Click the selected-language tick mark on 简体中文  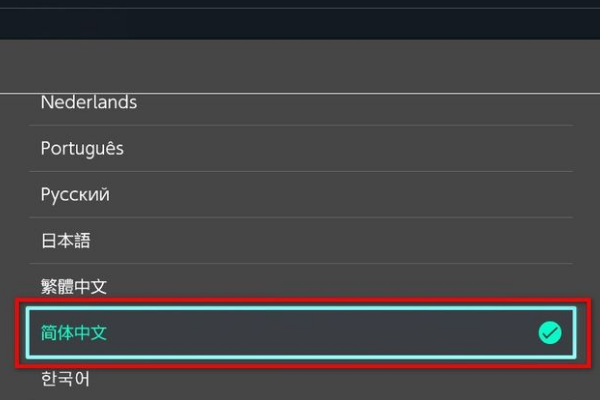[x=550, y=333]
